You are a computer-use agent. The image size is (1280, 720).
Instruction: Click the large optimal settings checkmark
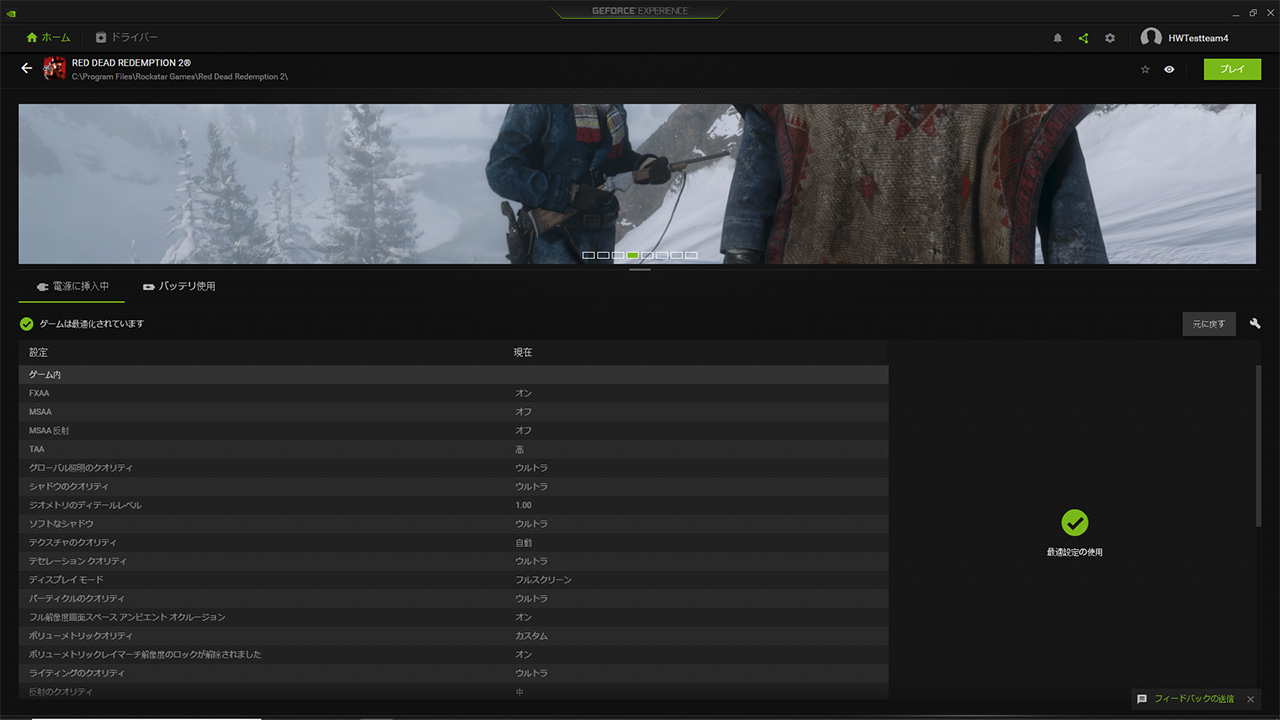pyautogui.click(x=1074, y=522)
